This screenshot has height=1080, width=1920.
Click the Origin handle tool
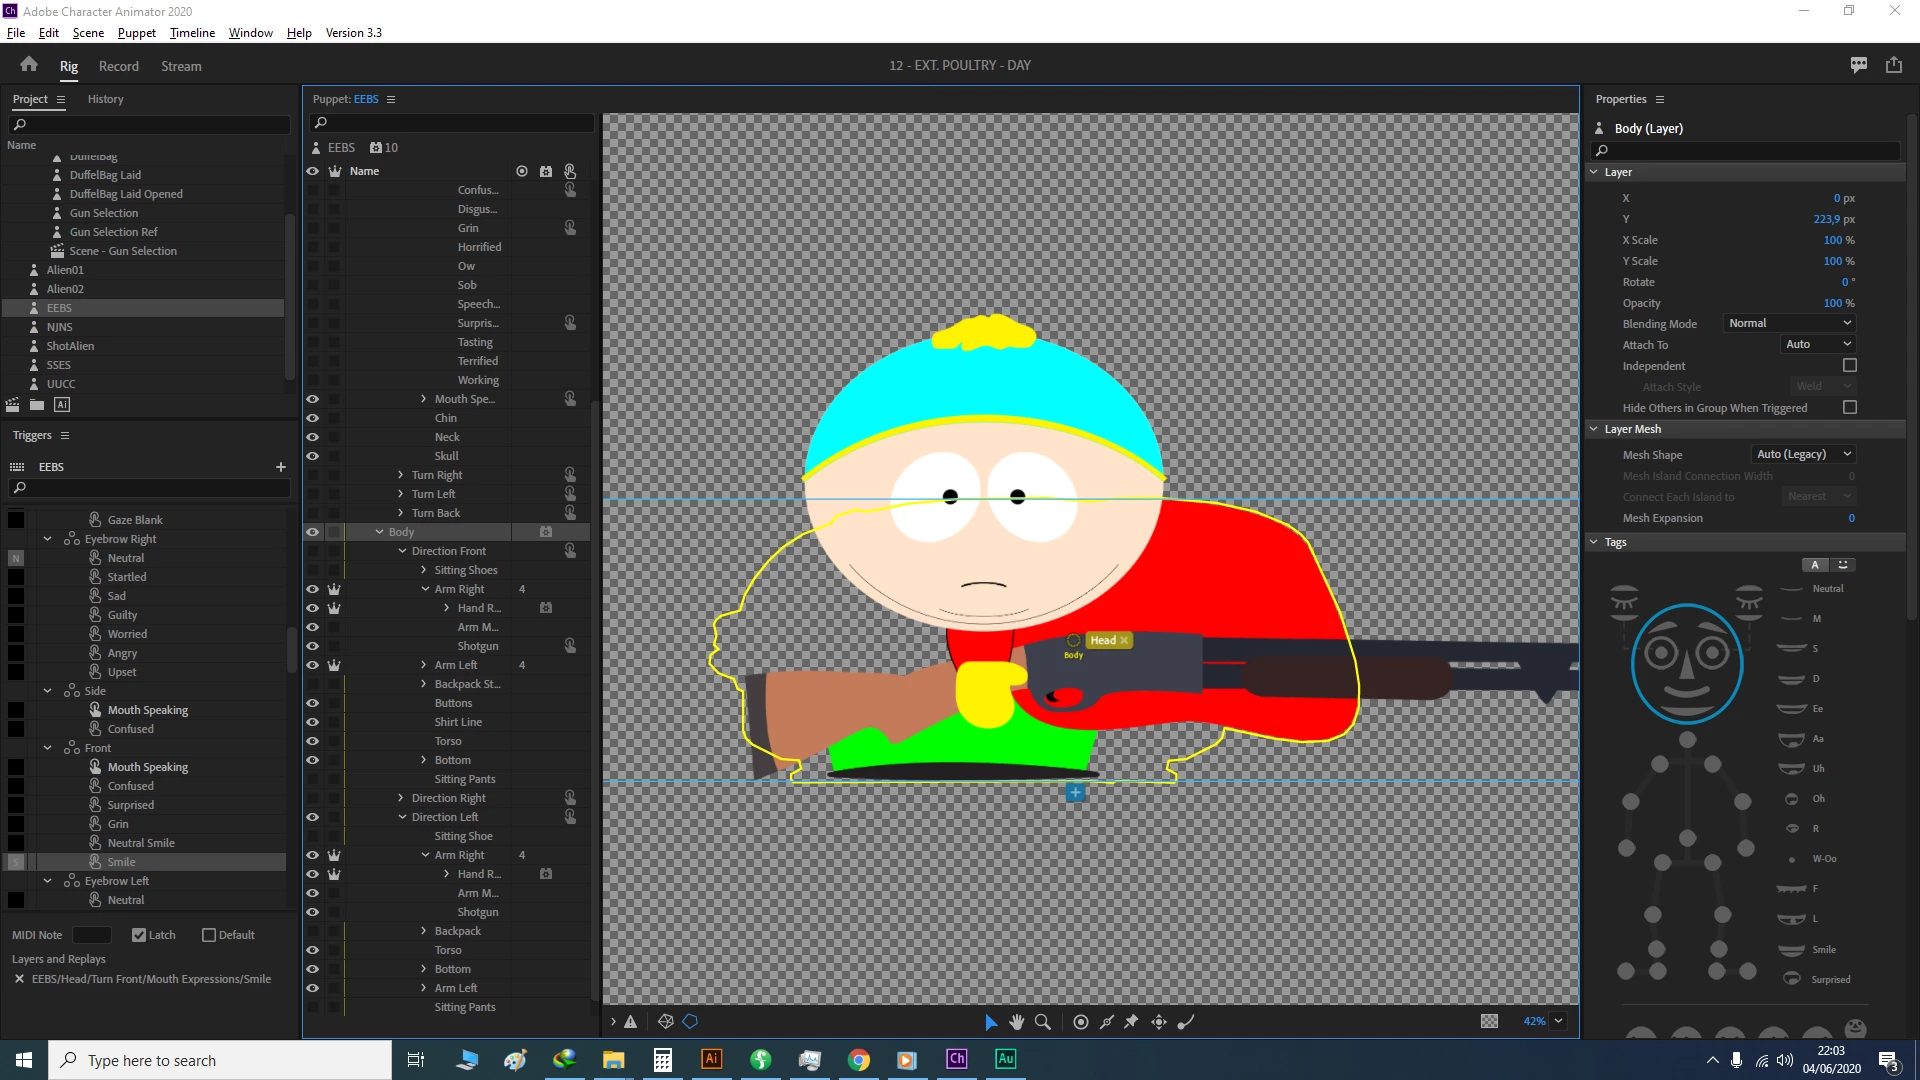(x=1081, y=1021)
